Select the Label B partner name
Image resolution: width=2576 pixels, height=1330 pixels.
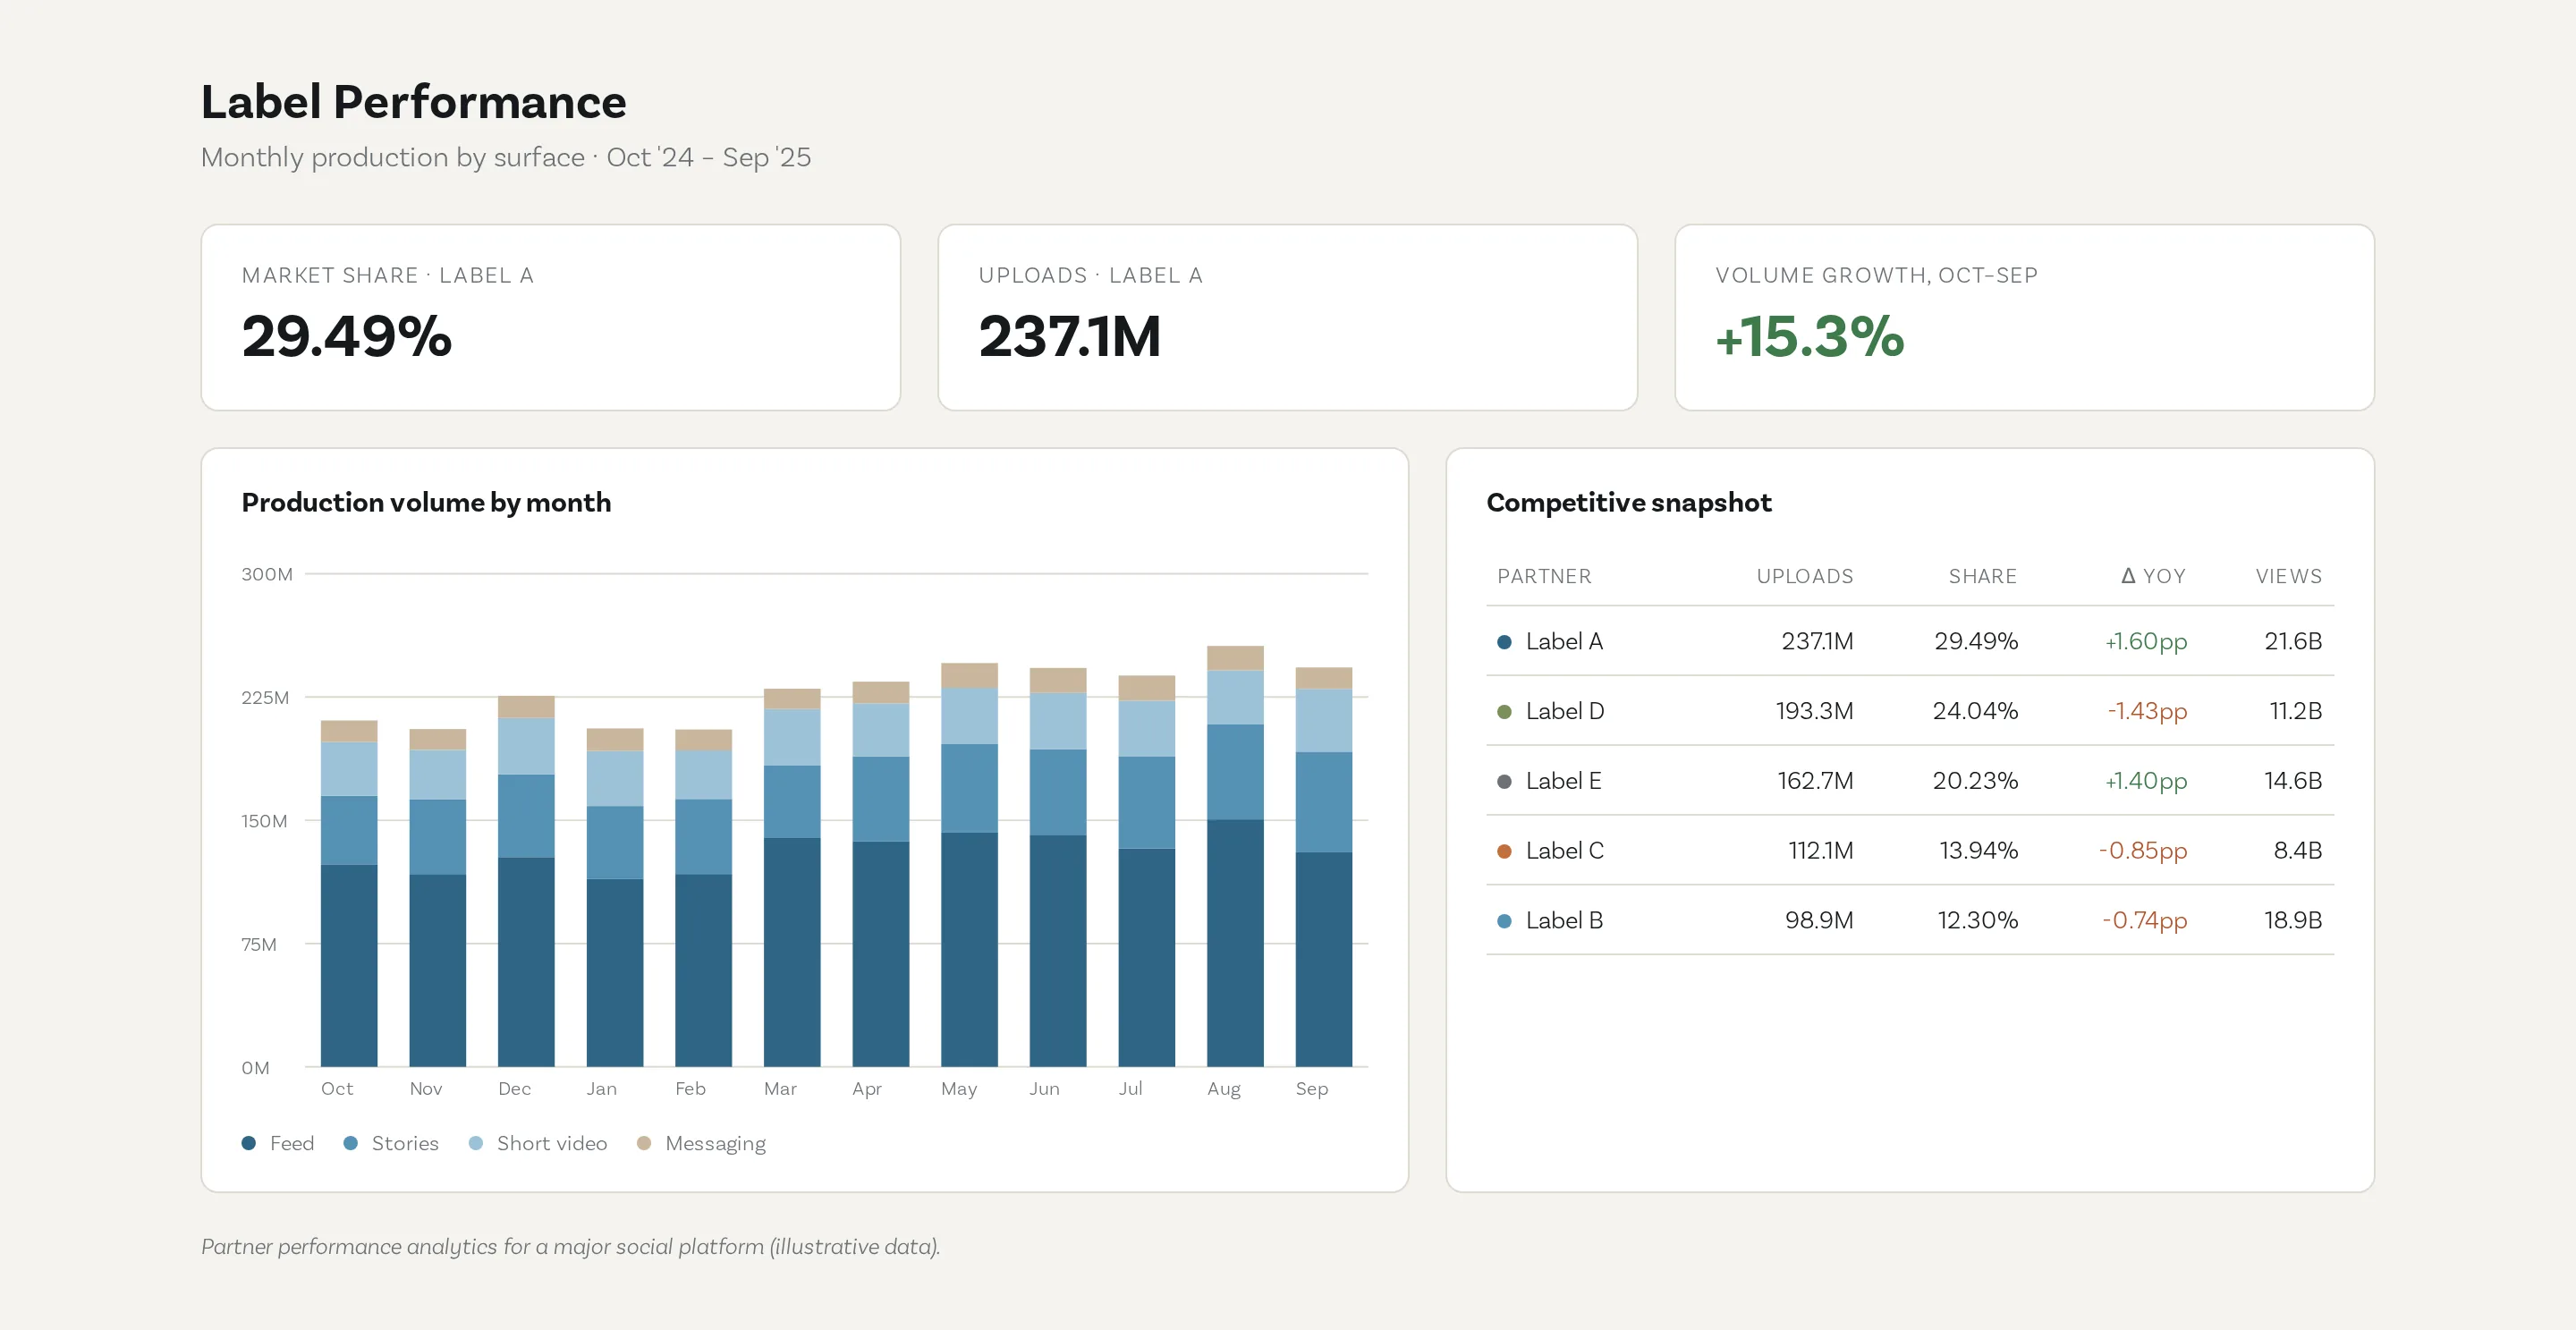coord(1564,920)
